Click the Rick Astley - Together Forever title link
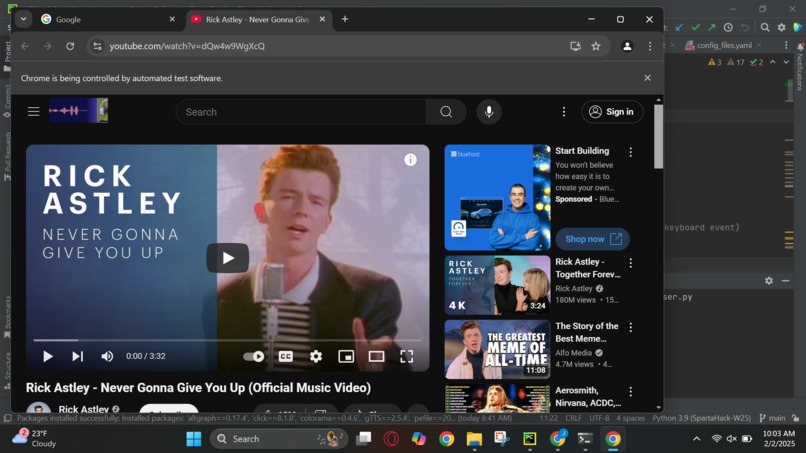This screenshot has height=453, width=806. pyautogui.click(x=588, y=268)
